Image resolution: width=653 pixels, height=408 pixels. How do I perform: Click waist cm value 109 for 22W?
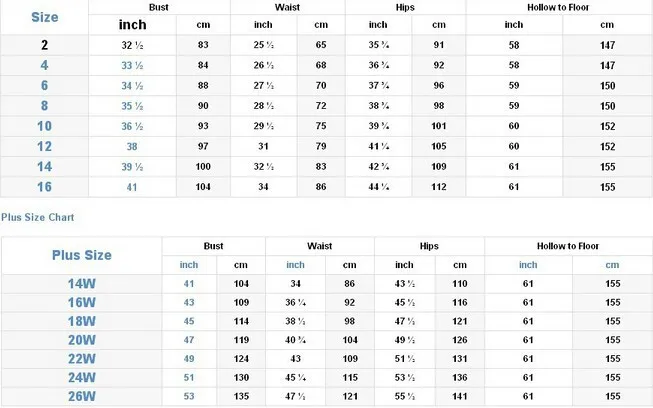point(350,359)
